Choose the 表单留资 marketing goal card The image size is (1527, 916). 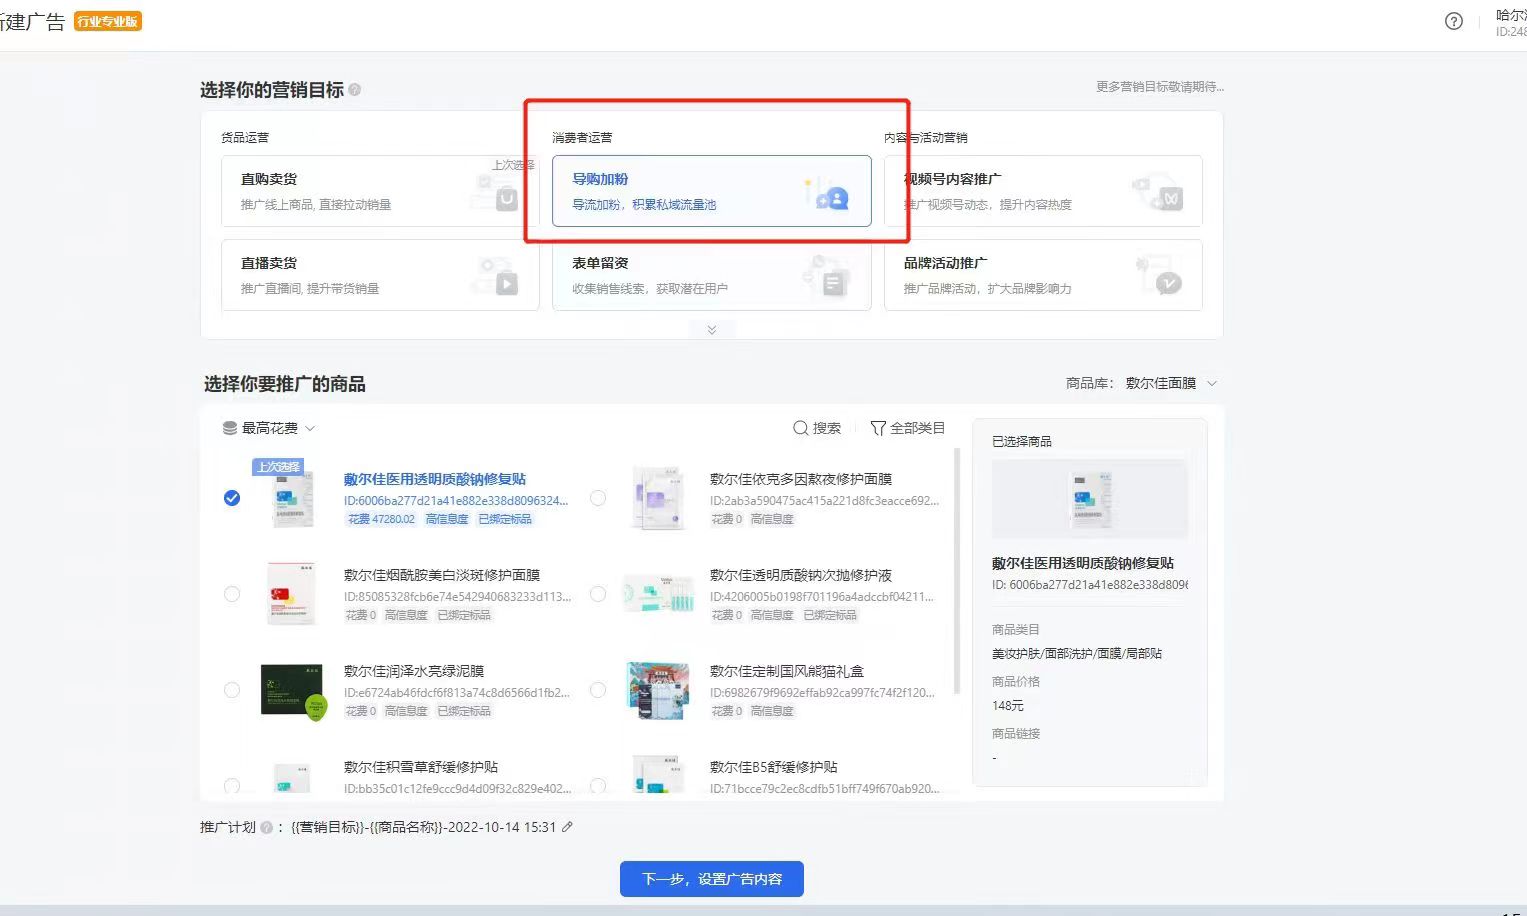tap(711, 275)
